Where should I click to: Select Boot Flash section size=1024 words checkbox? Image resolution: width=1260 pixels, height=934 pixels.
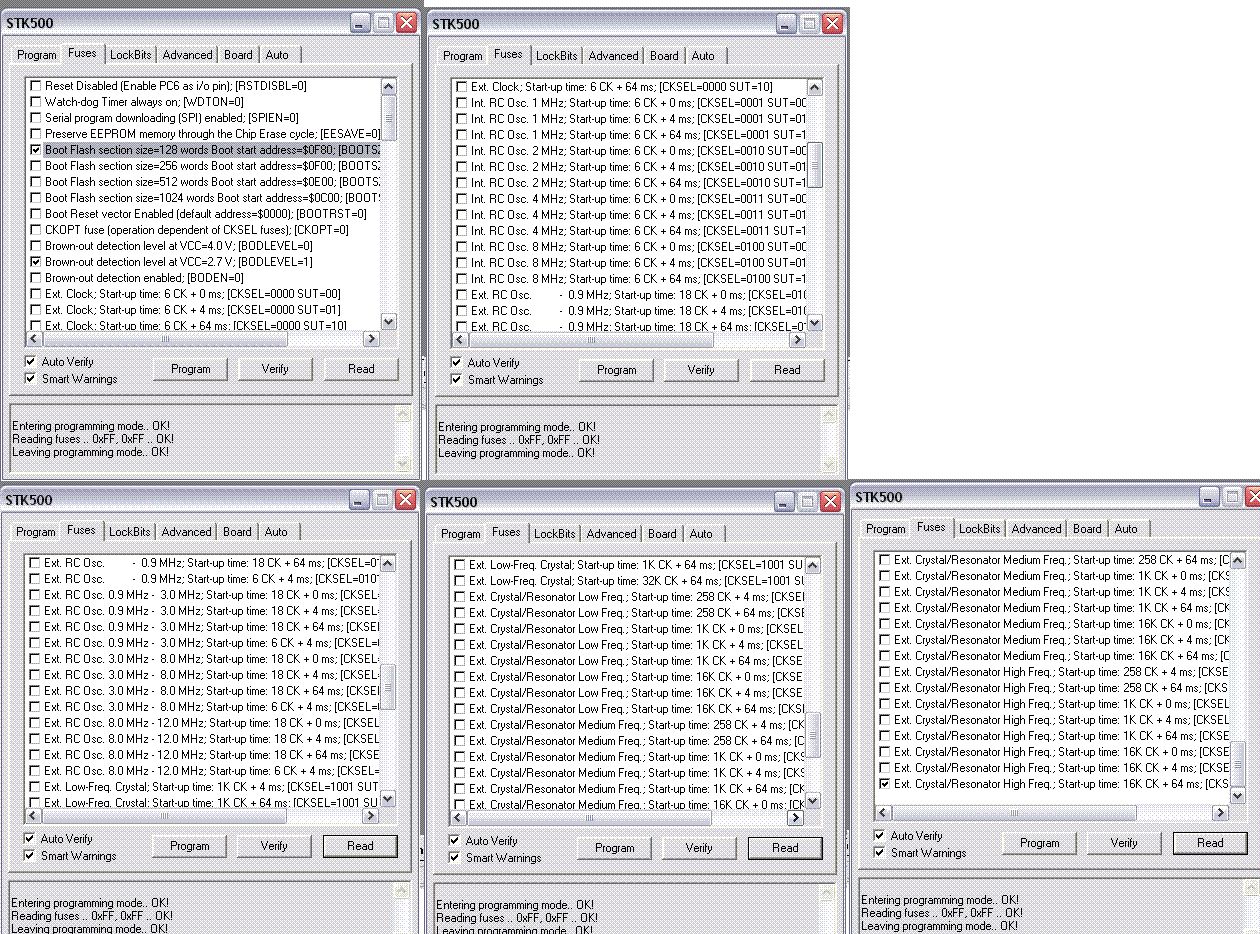point(36,198)
